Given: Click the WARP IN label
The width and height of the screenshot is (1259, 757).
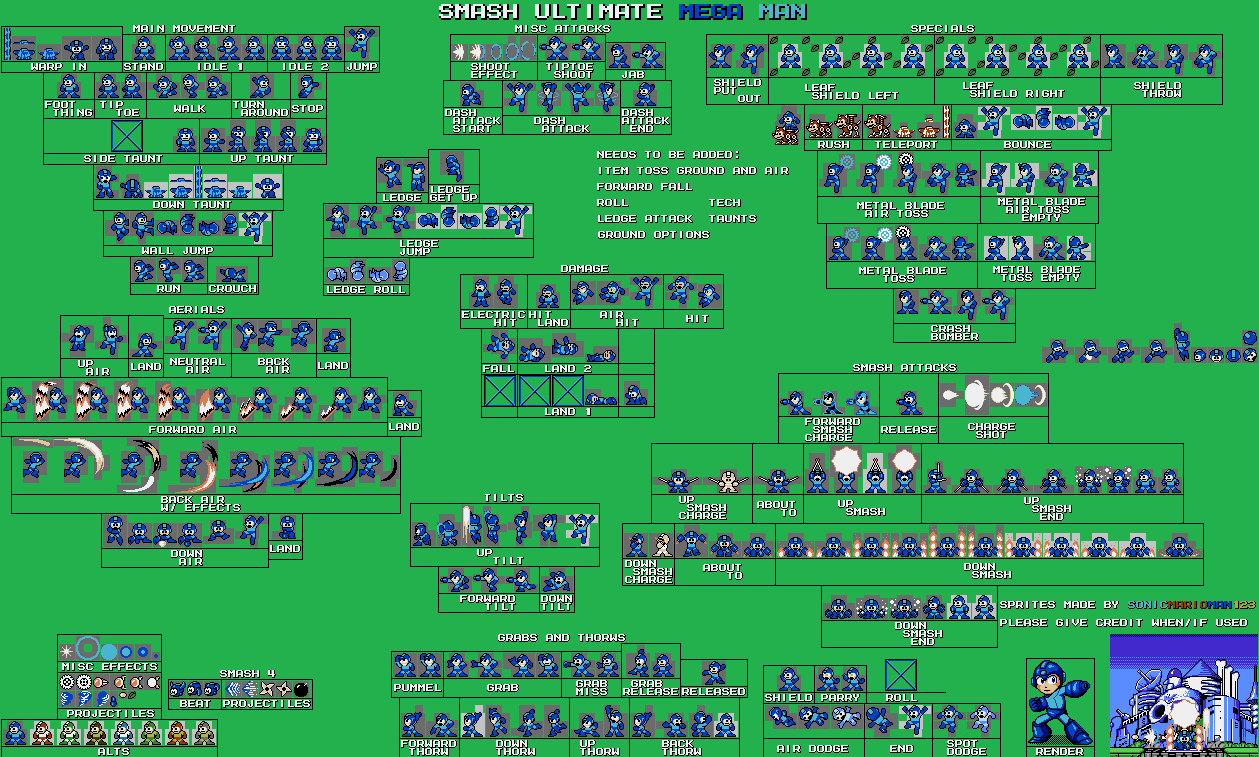Looking at the screenshot, I should tap(59, 66).
